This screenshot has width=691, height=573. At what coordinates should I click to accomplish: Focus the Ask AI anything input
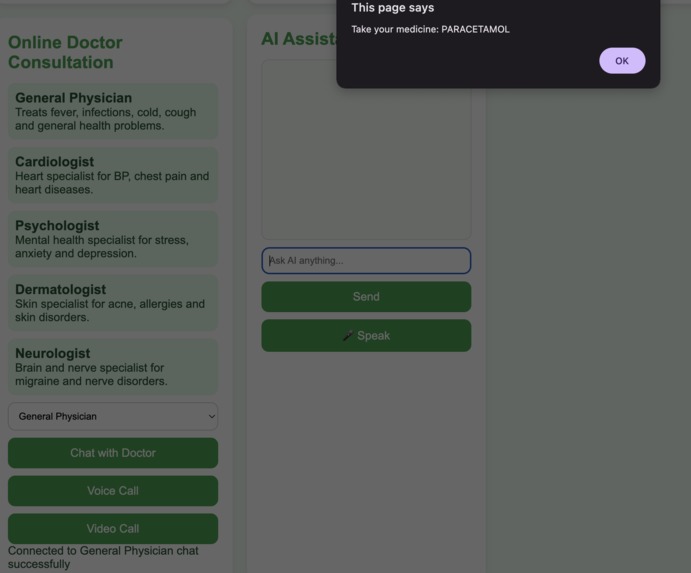(366, 260)
